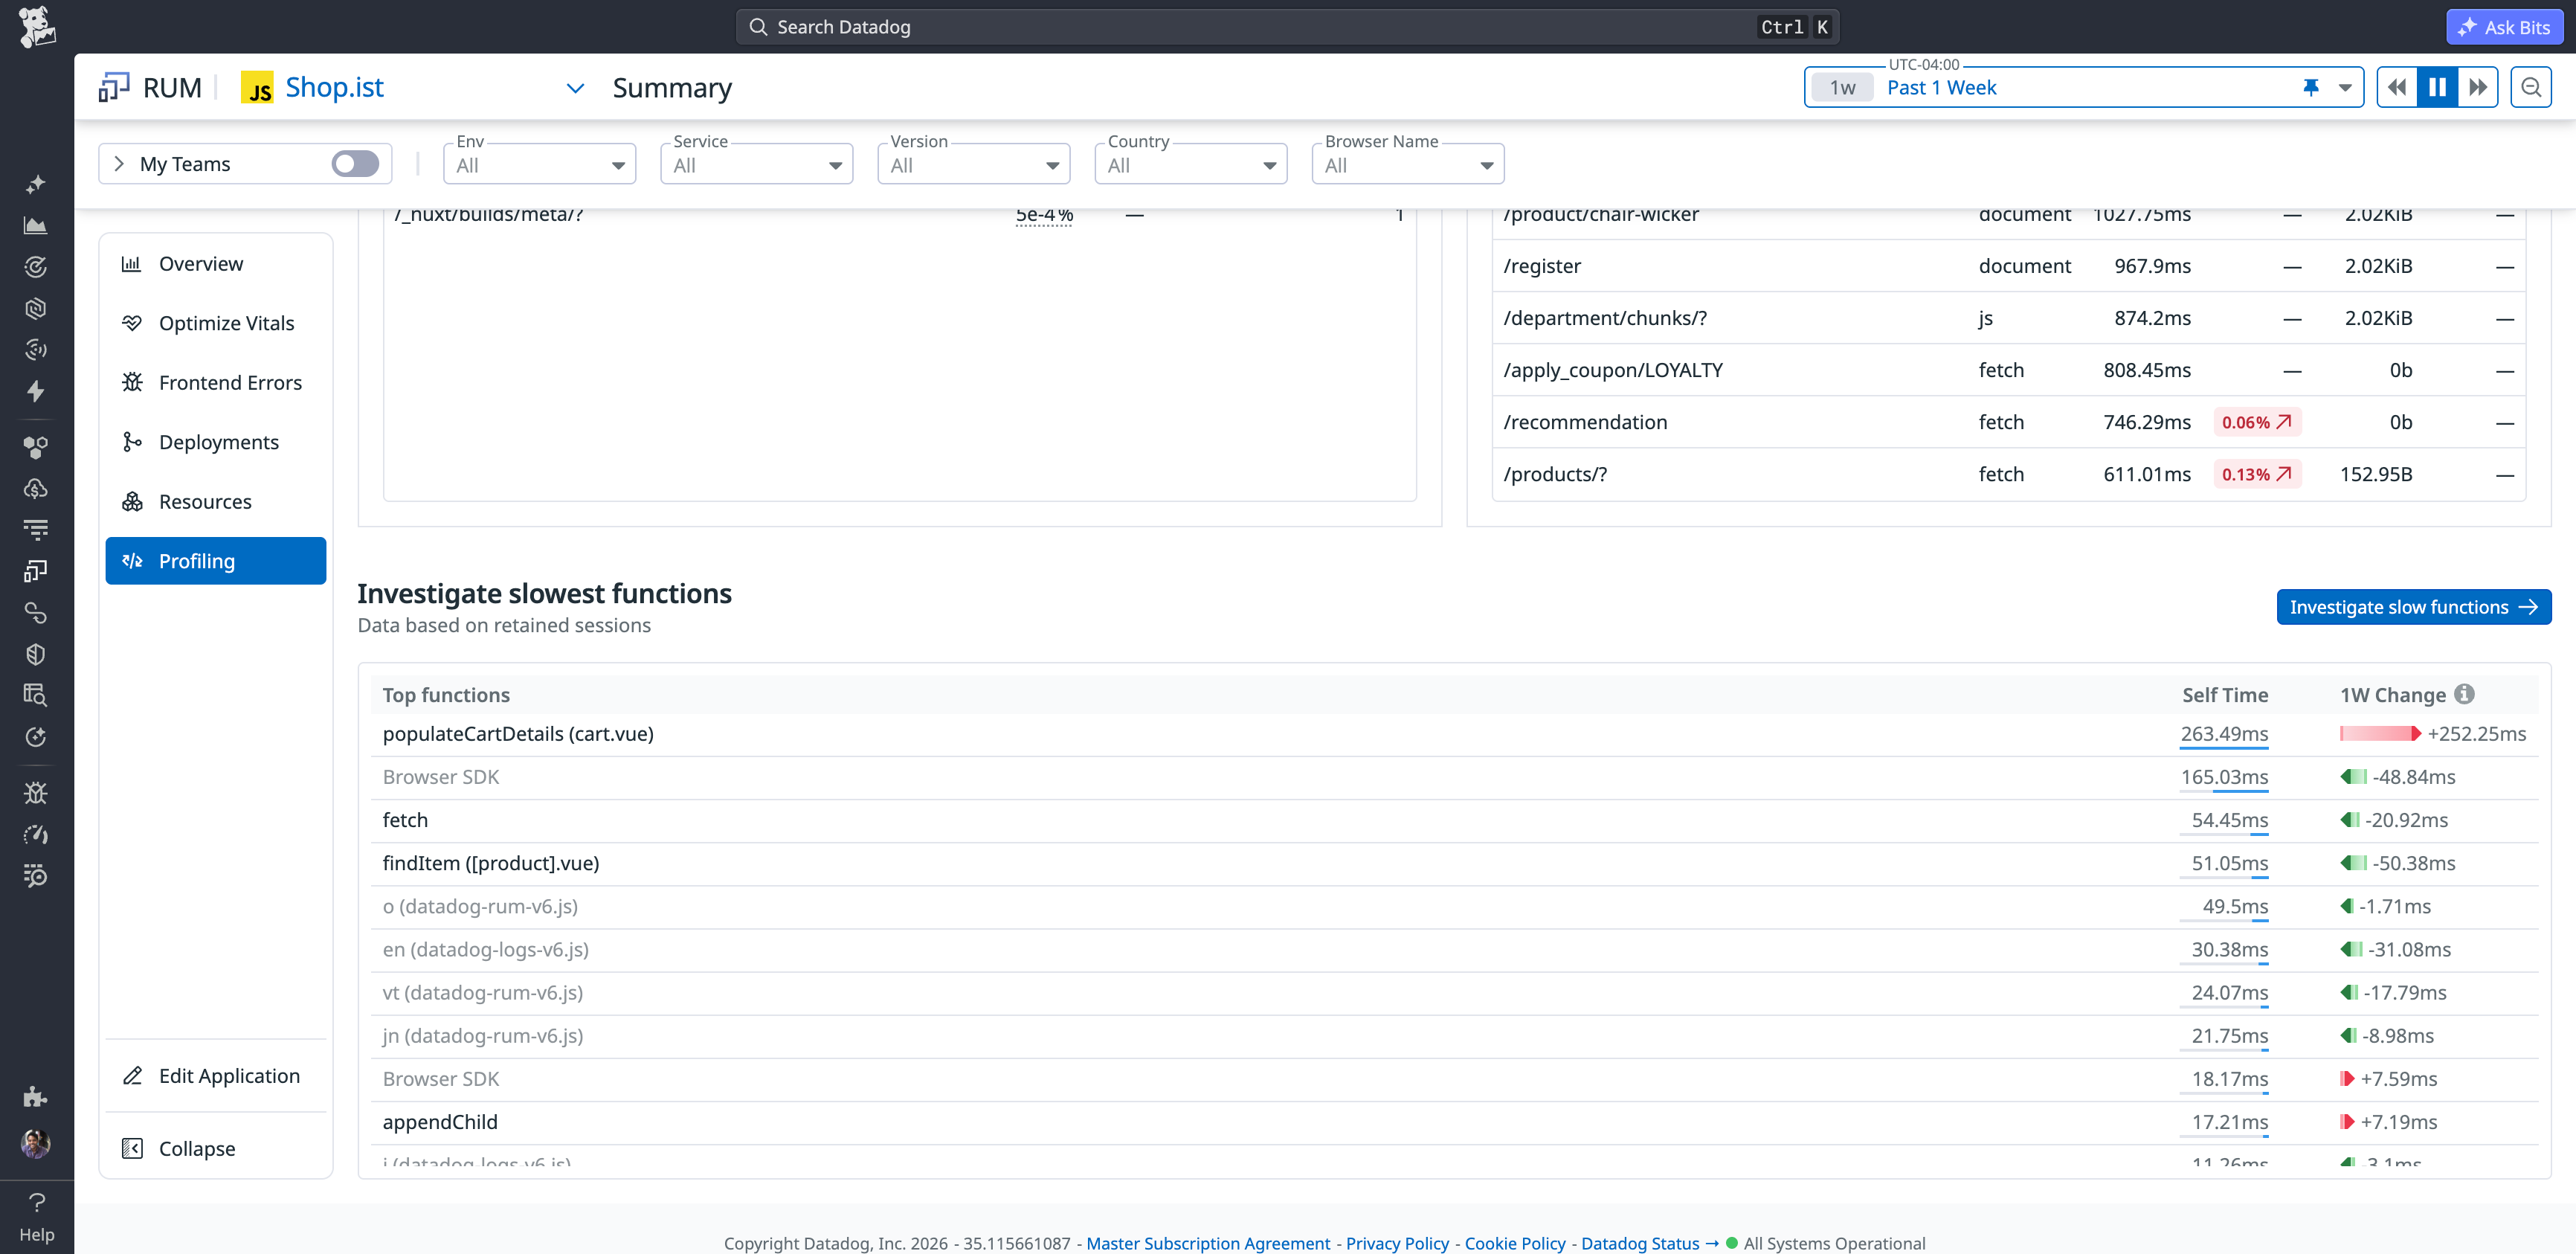2576x1254 pixels.
Task: Open the Country filter dropdown
Action: click(x=1190, y=165)
